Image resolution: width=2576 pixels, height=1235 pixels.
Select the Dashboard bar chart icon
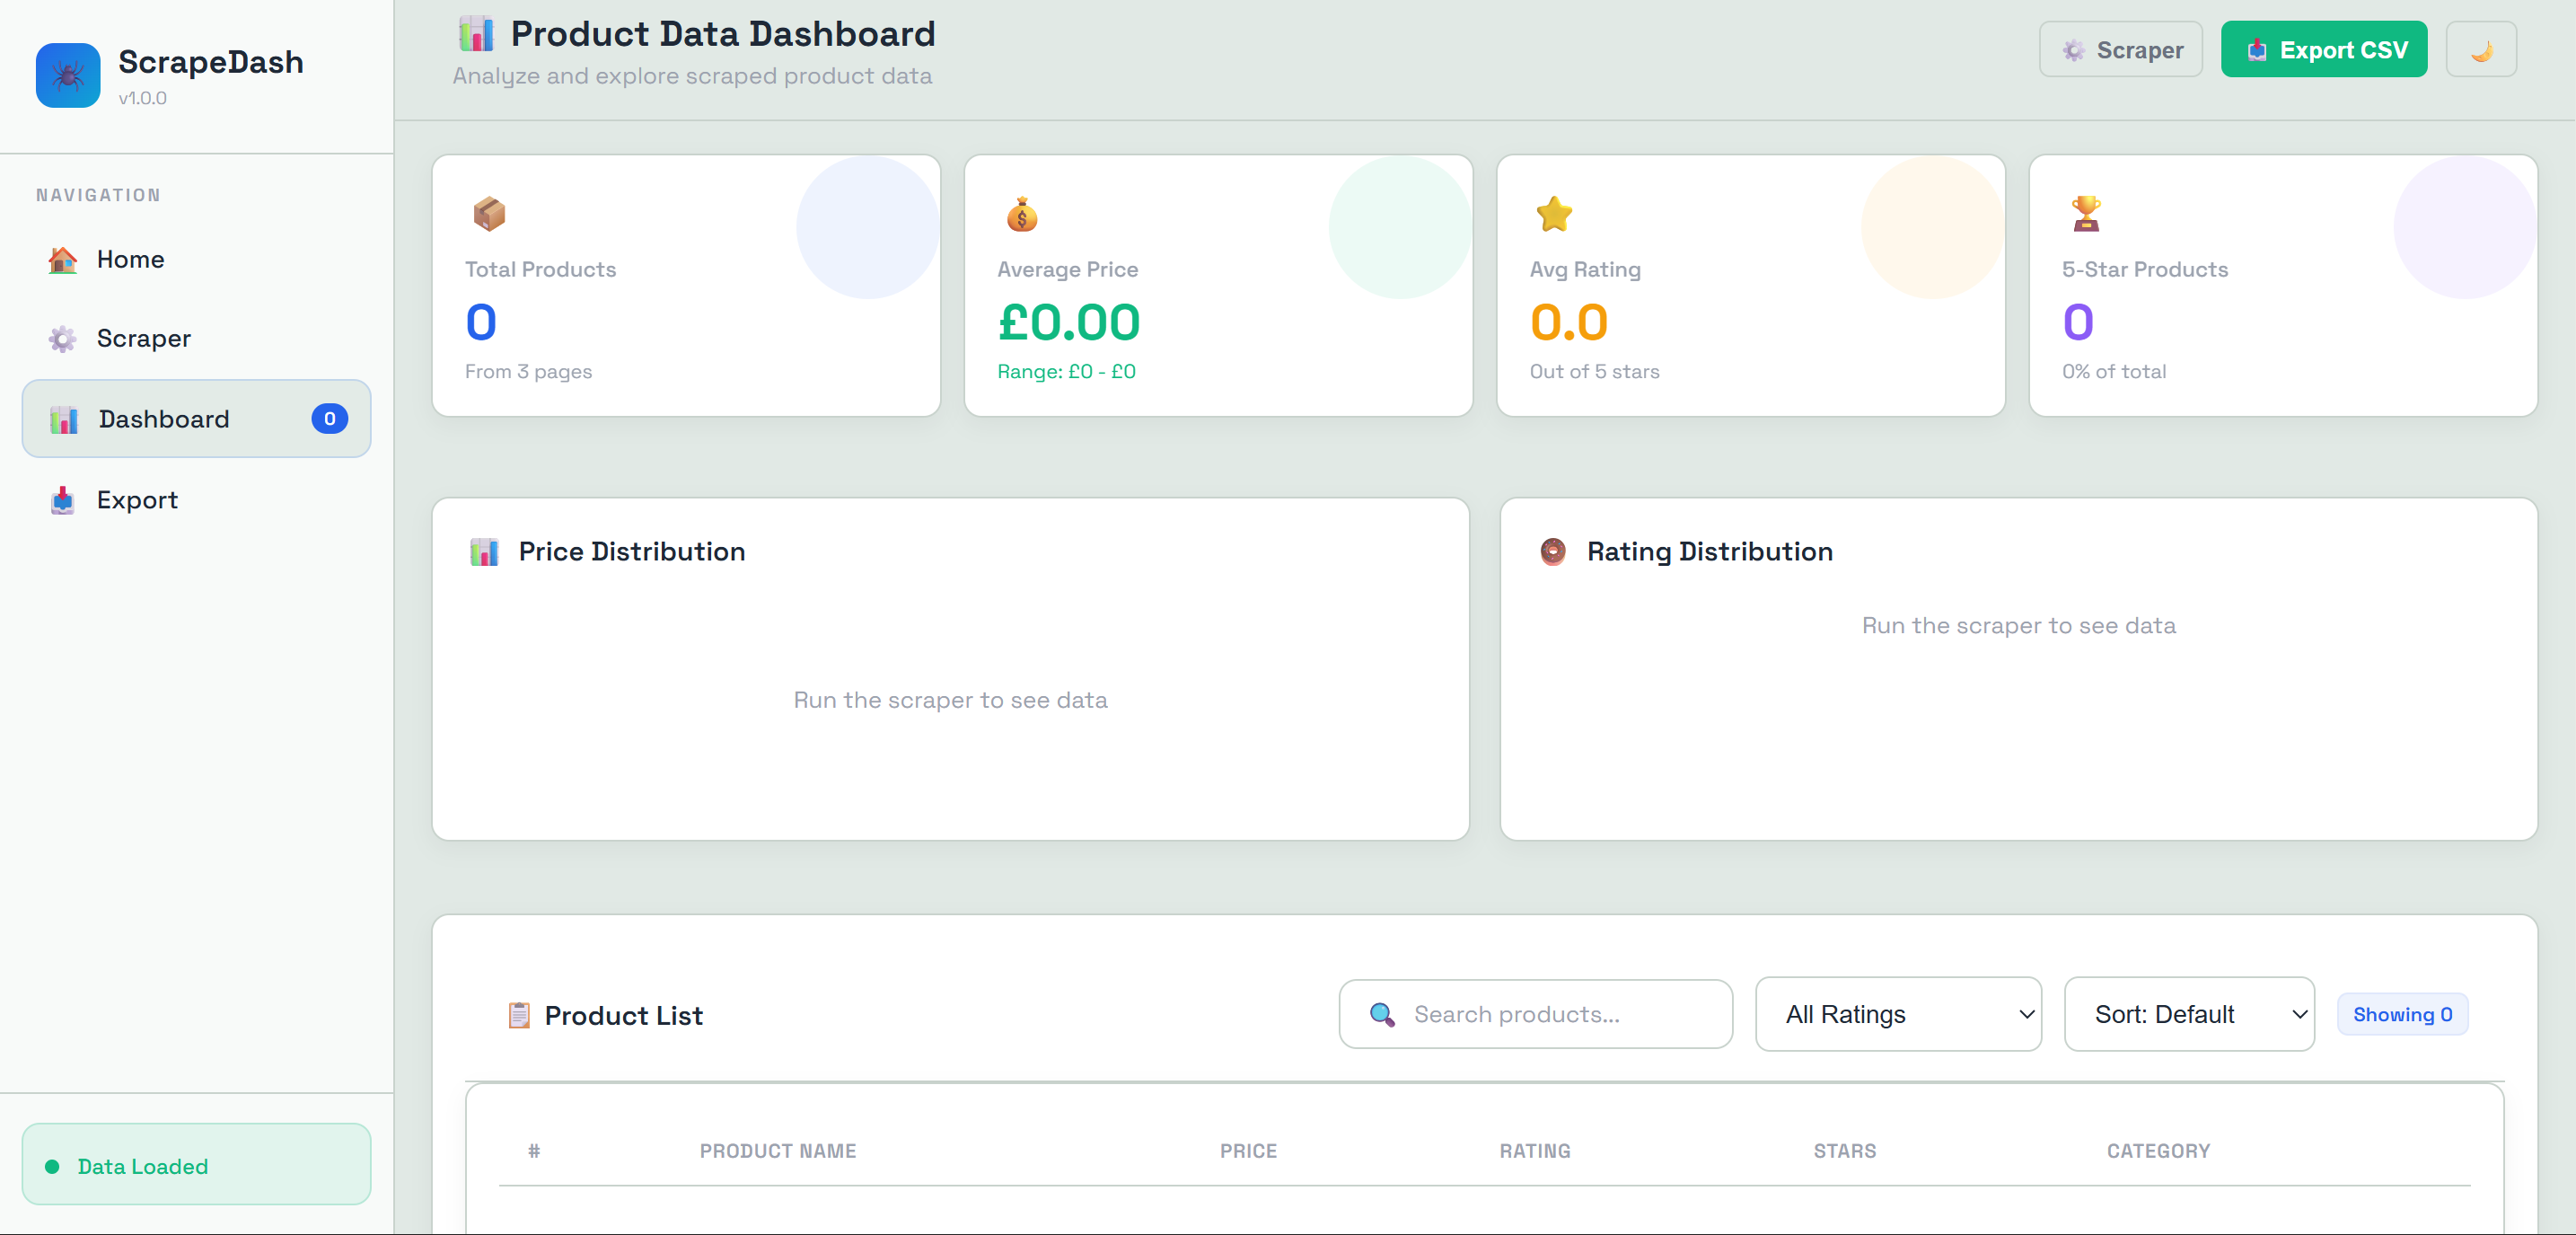pos(64,419)
